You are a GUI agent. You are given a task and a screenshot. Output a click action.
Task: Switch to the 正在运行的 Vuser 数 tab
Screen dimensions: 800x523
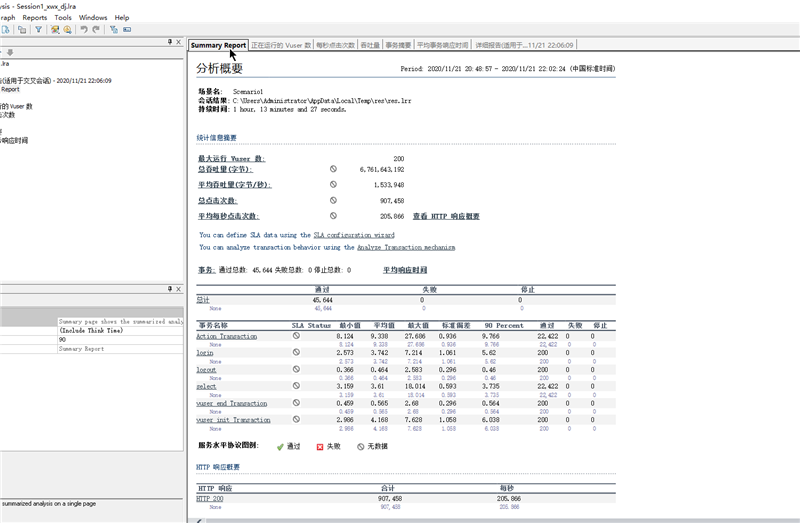(280, 45)
